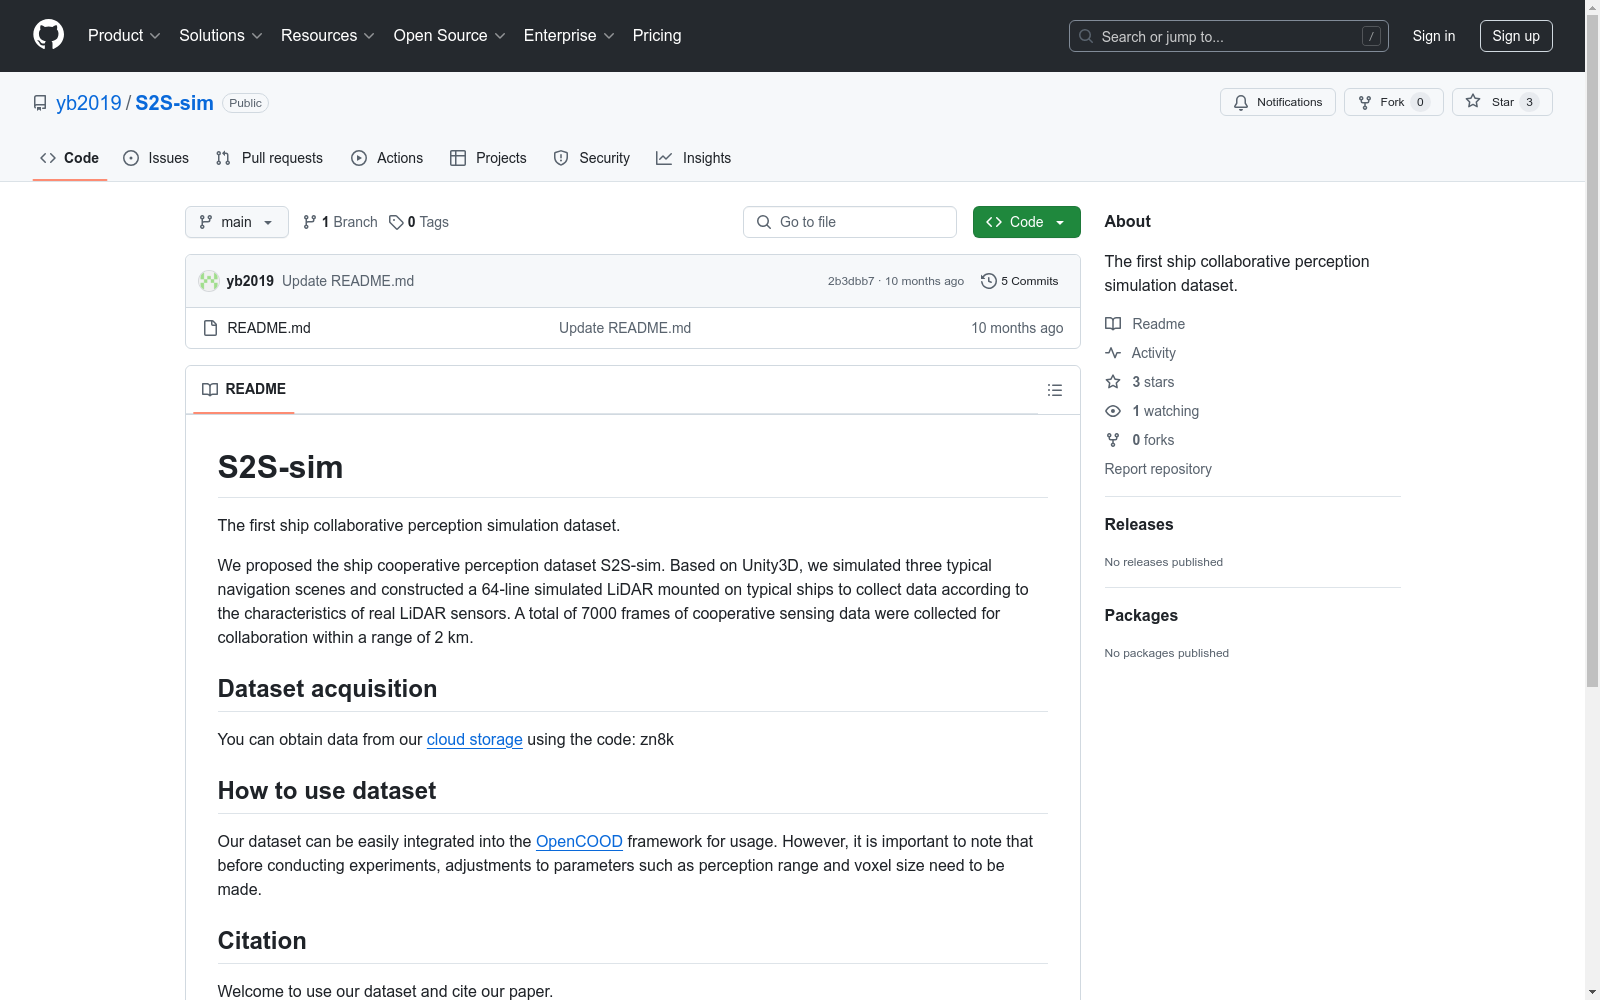The image size is (1600, 1000).
Task: Click the book icon next to Readme link
Action: [x=1113, y=324]
